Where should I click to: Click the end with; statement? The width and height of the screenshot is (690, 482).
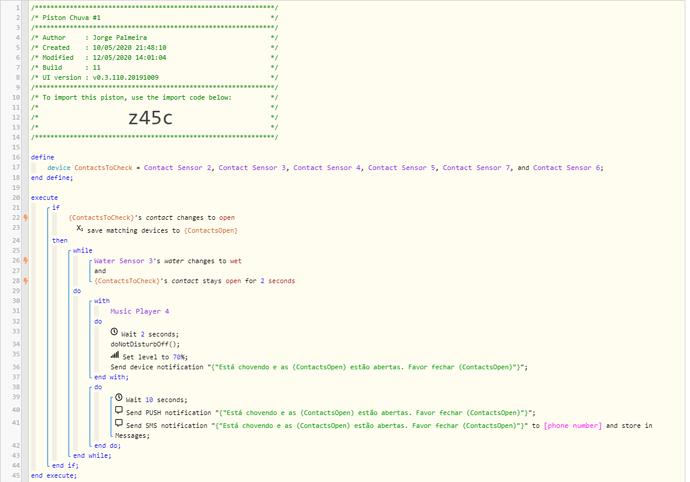[111, 377]
